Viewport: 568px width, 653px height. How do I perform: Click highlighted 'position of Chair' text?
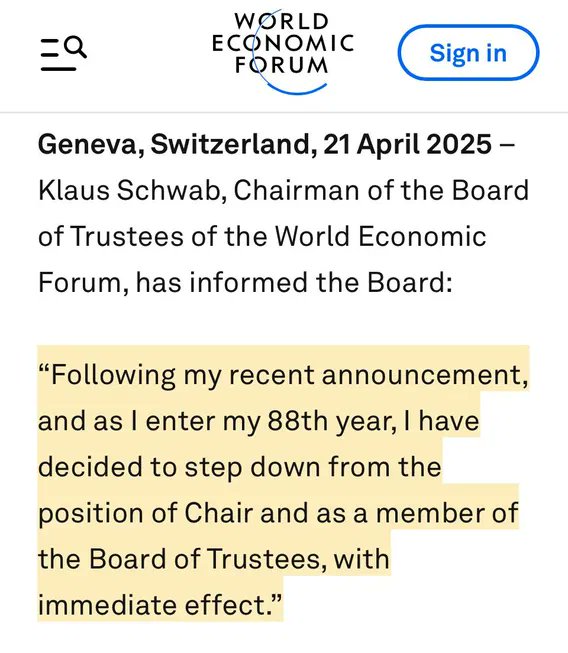pyautogui.click(x=146, y=513)
